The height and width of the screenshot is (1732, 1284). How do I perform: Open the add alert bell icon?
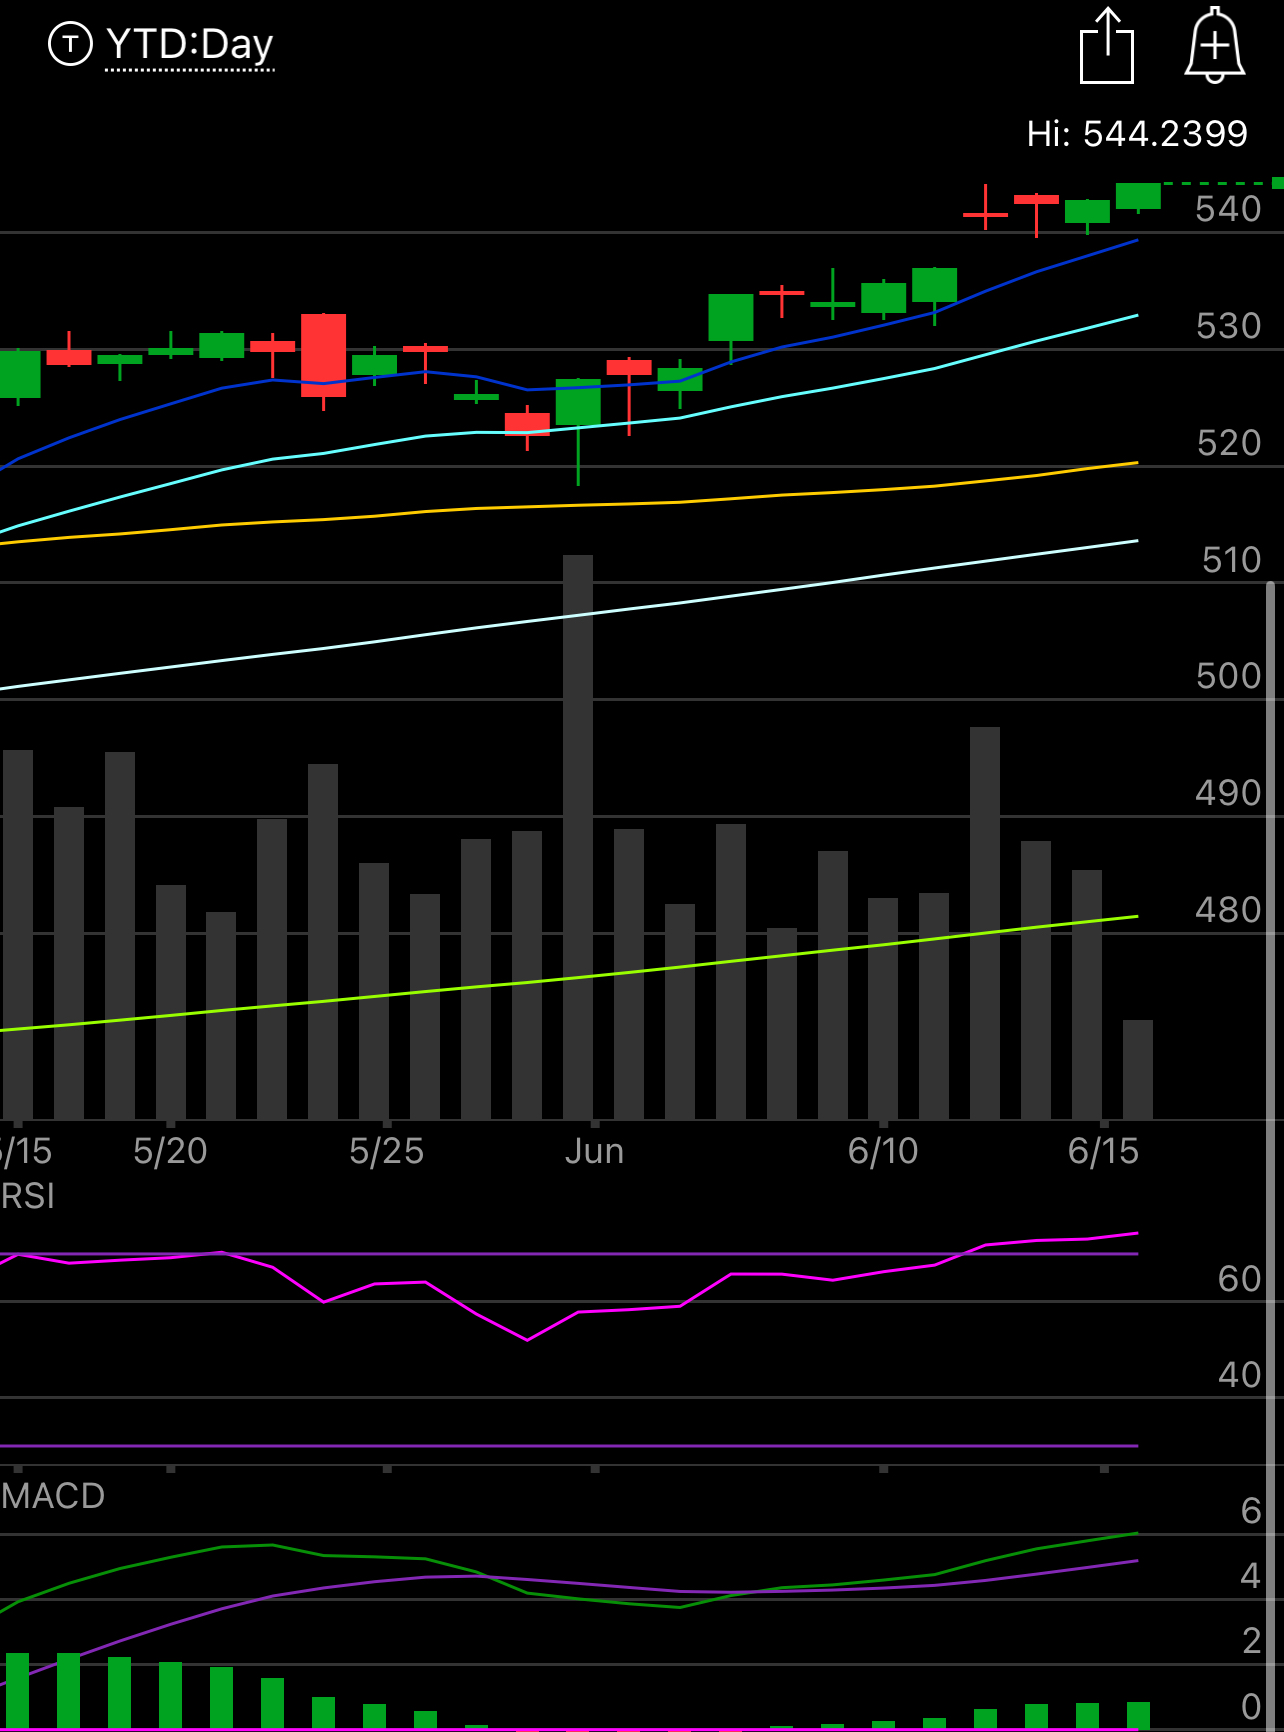pos(1214,45)
